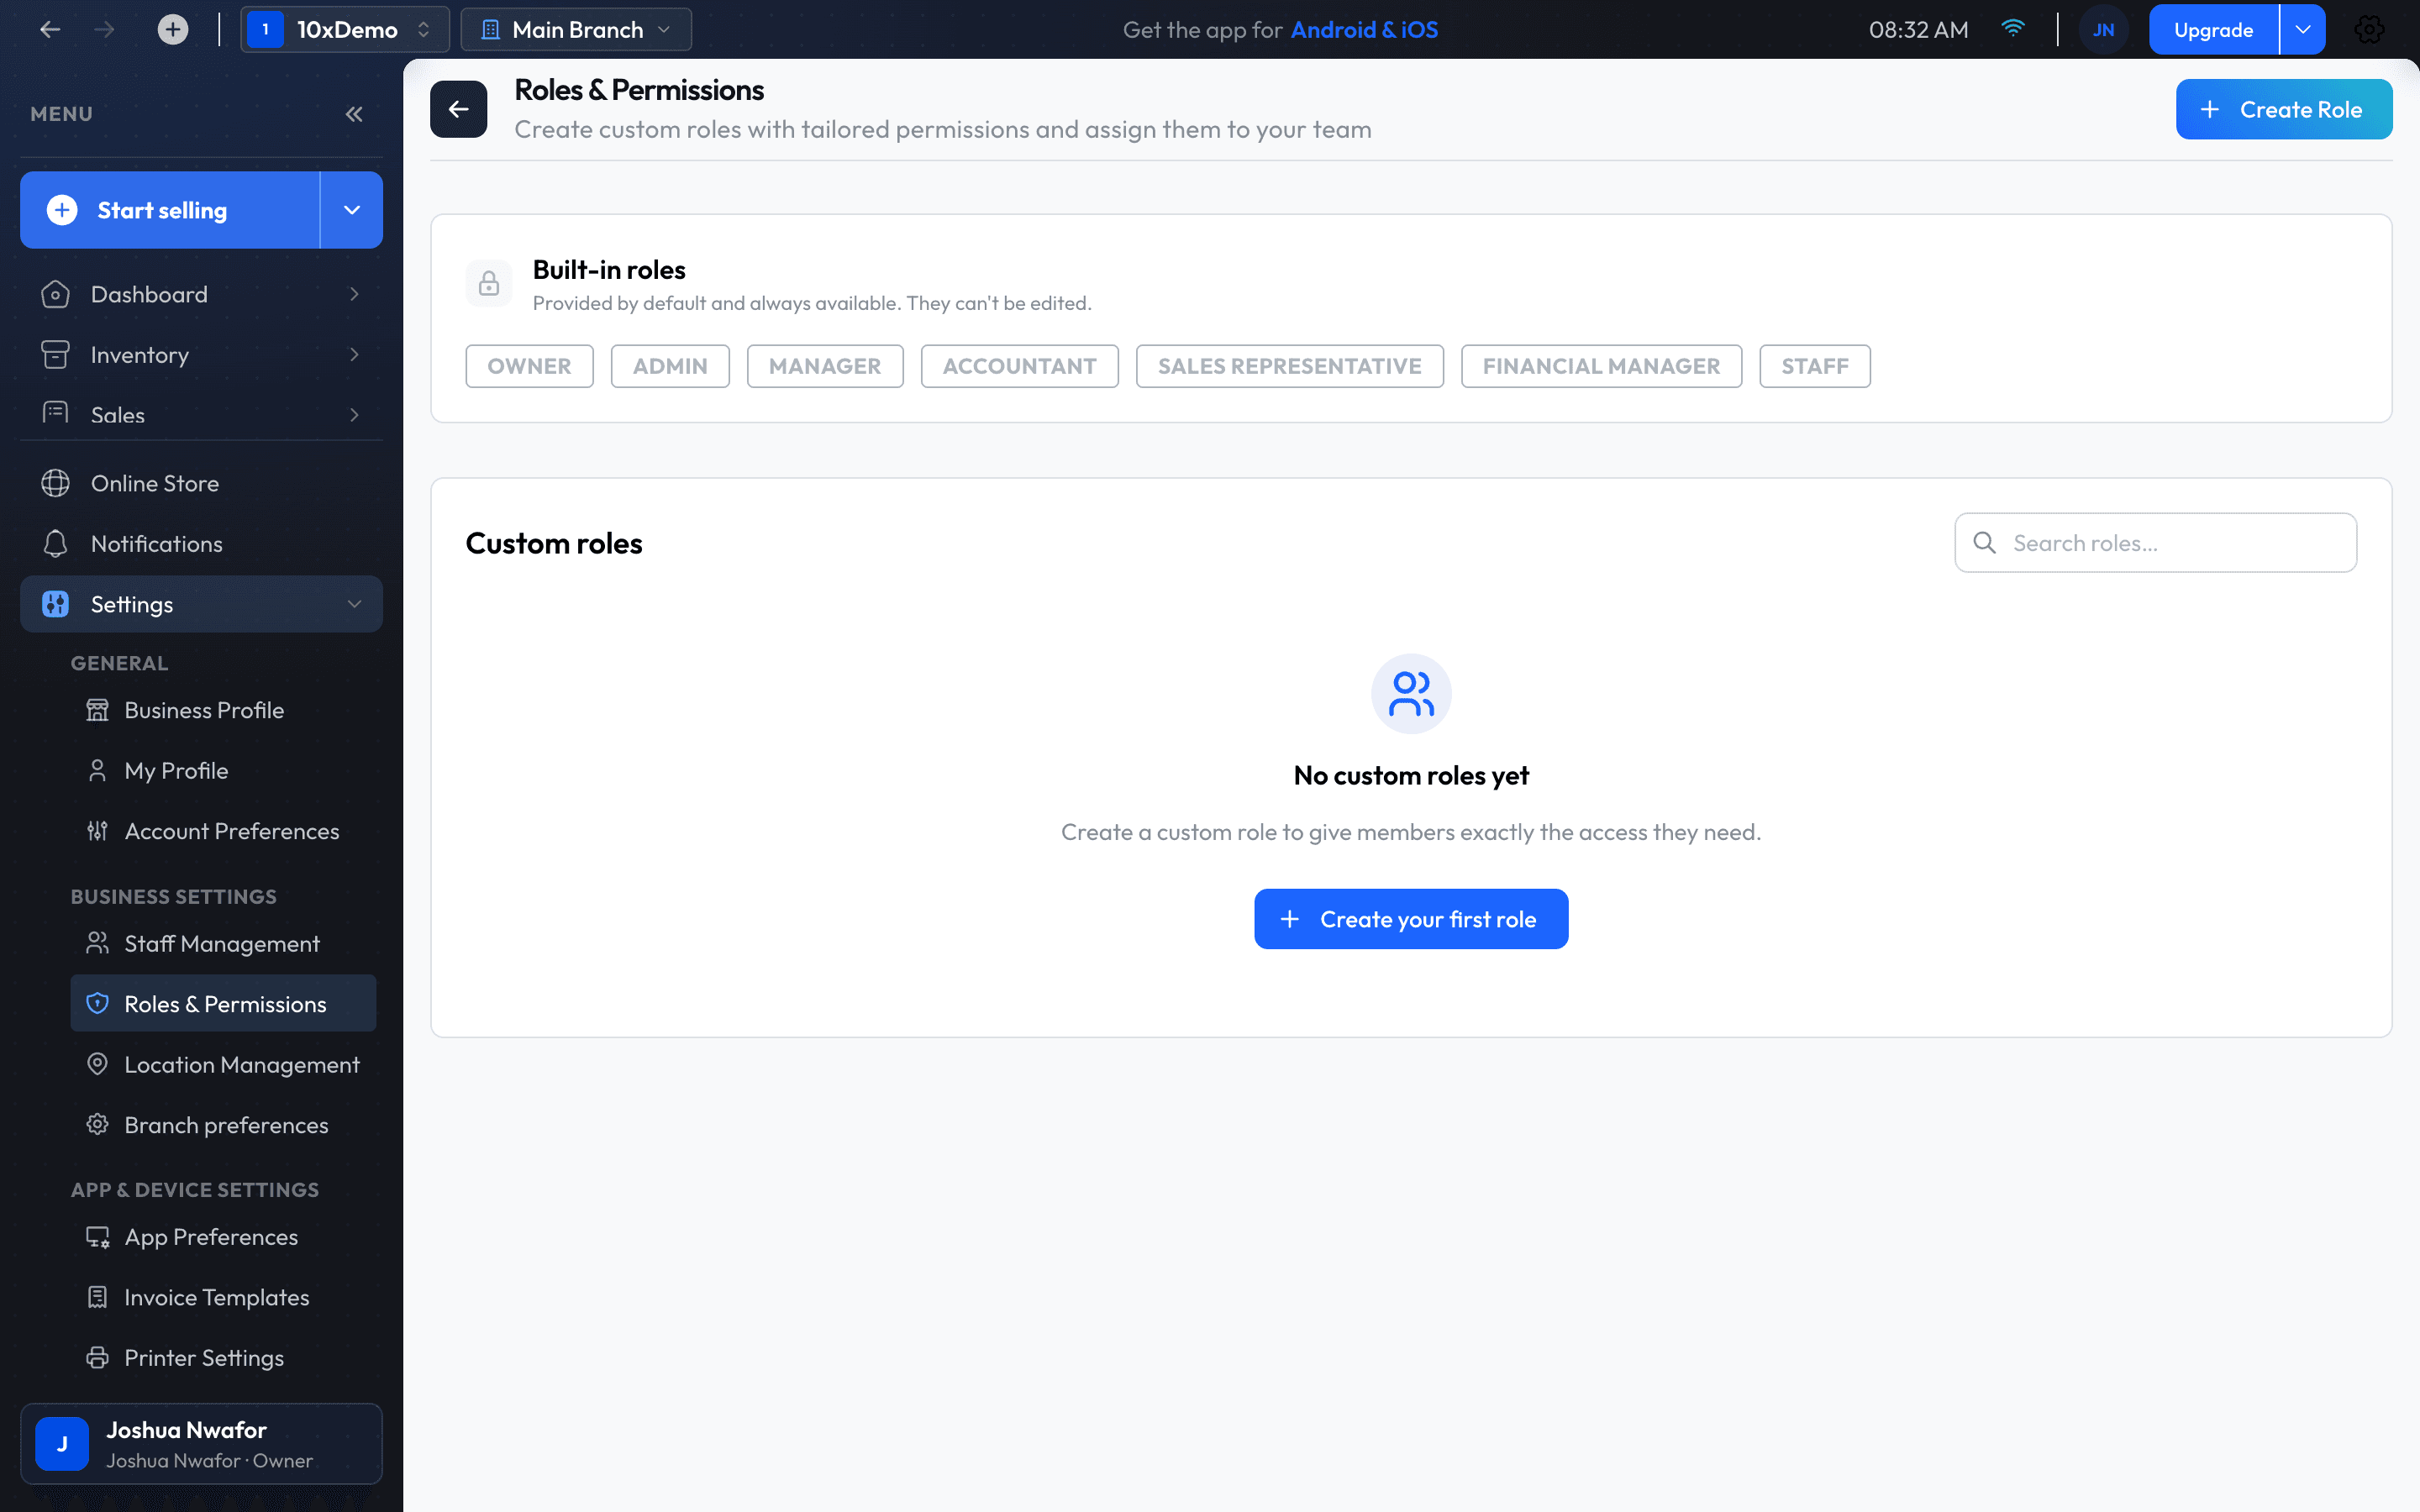Click the lock icon beside Built-in roles
This screenshot has height=1512, width=2420.
489,283
